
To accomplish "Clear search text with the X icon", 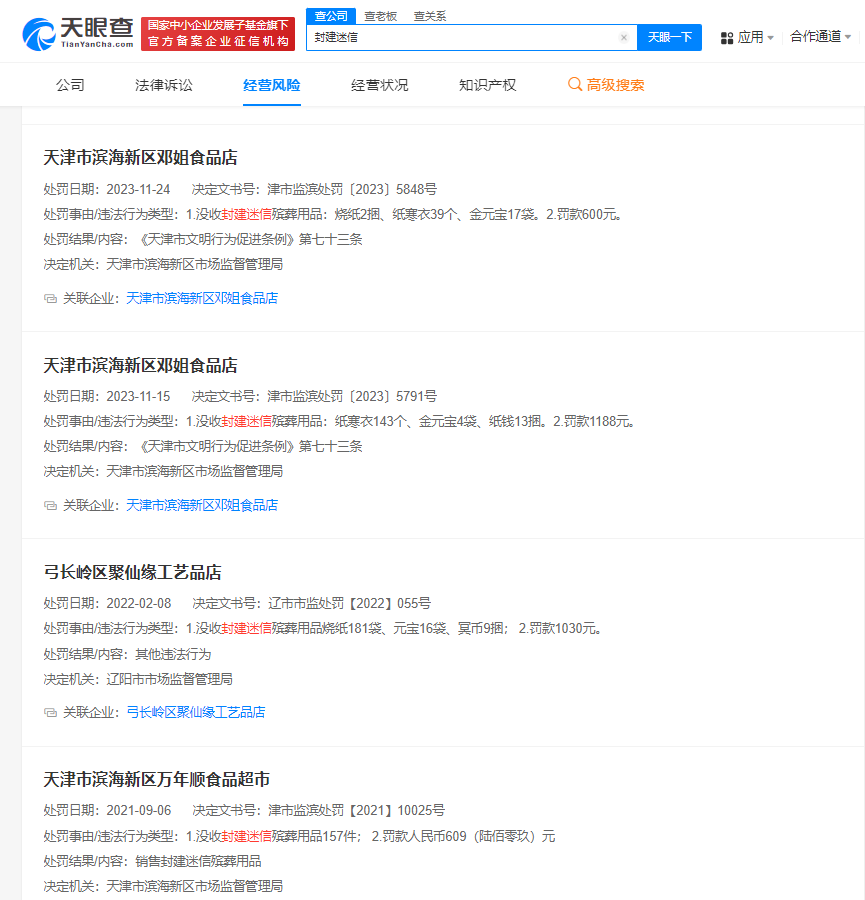I will (624, 38).
